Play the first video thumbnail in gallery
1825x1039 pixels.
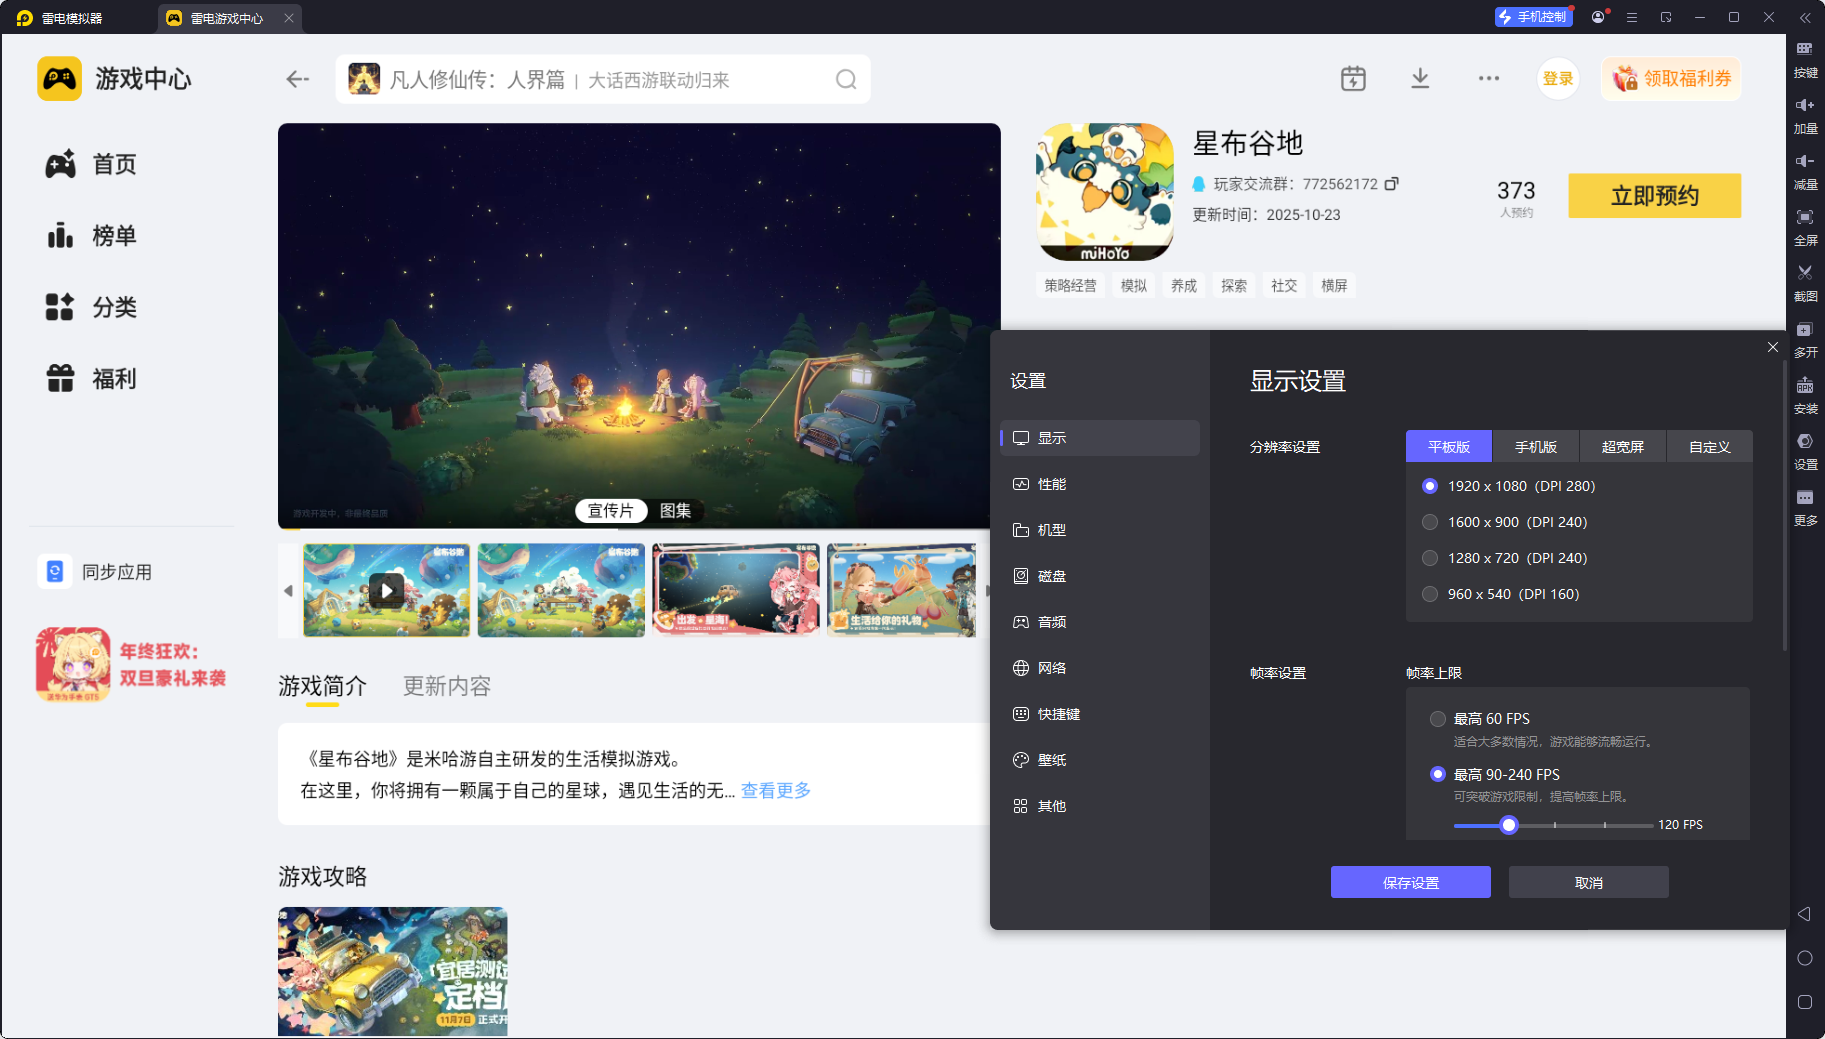coord(386,590)
